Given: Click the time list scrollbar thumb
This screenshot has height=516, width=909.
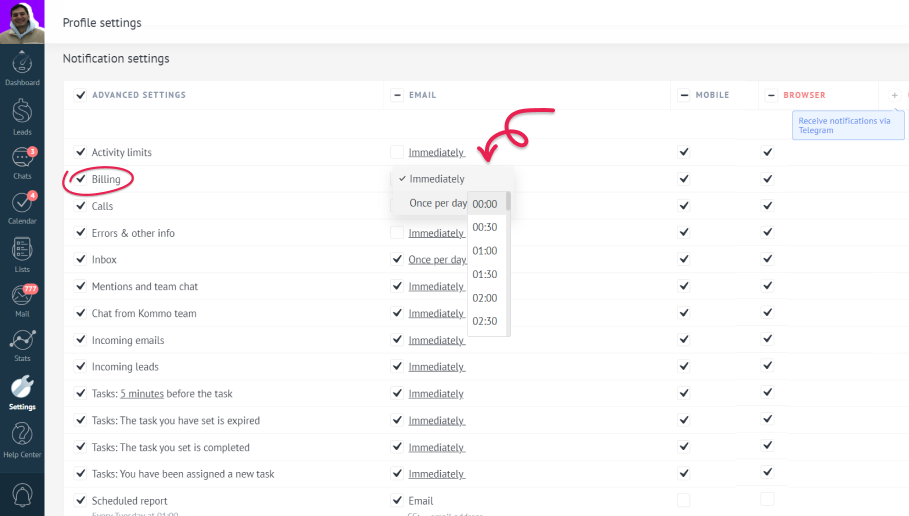Looking at the screenshot, I should coord(508,201).
